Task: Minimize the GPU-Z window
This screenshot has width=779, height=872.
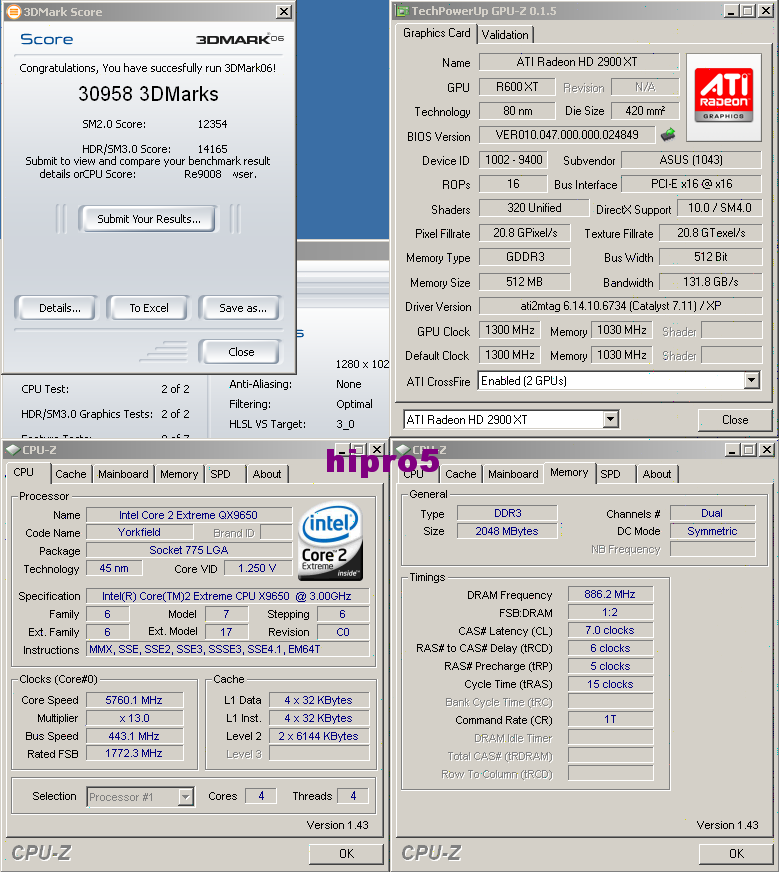Action: coord(731,11)
